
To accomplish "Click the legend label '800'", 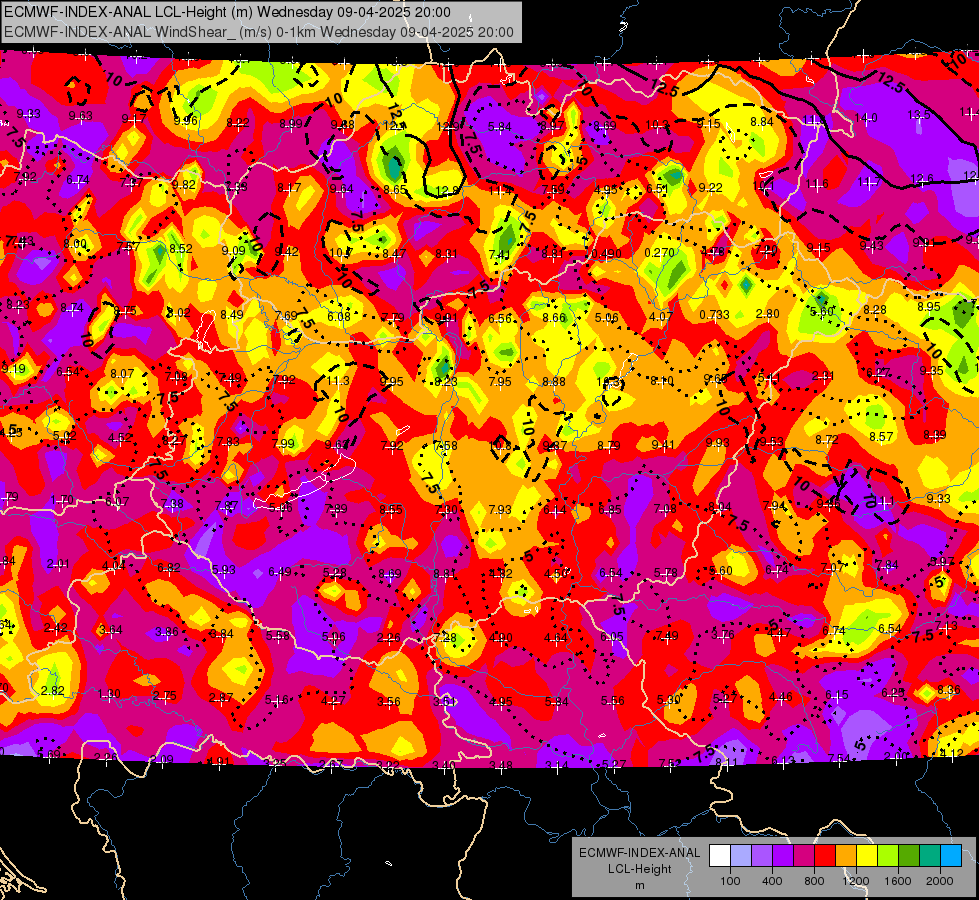I will click(814, 881).
